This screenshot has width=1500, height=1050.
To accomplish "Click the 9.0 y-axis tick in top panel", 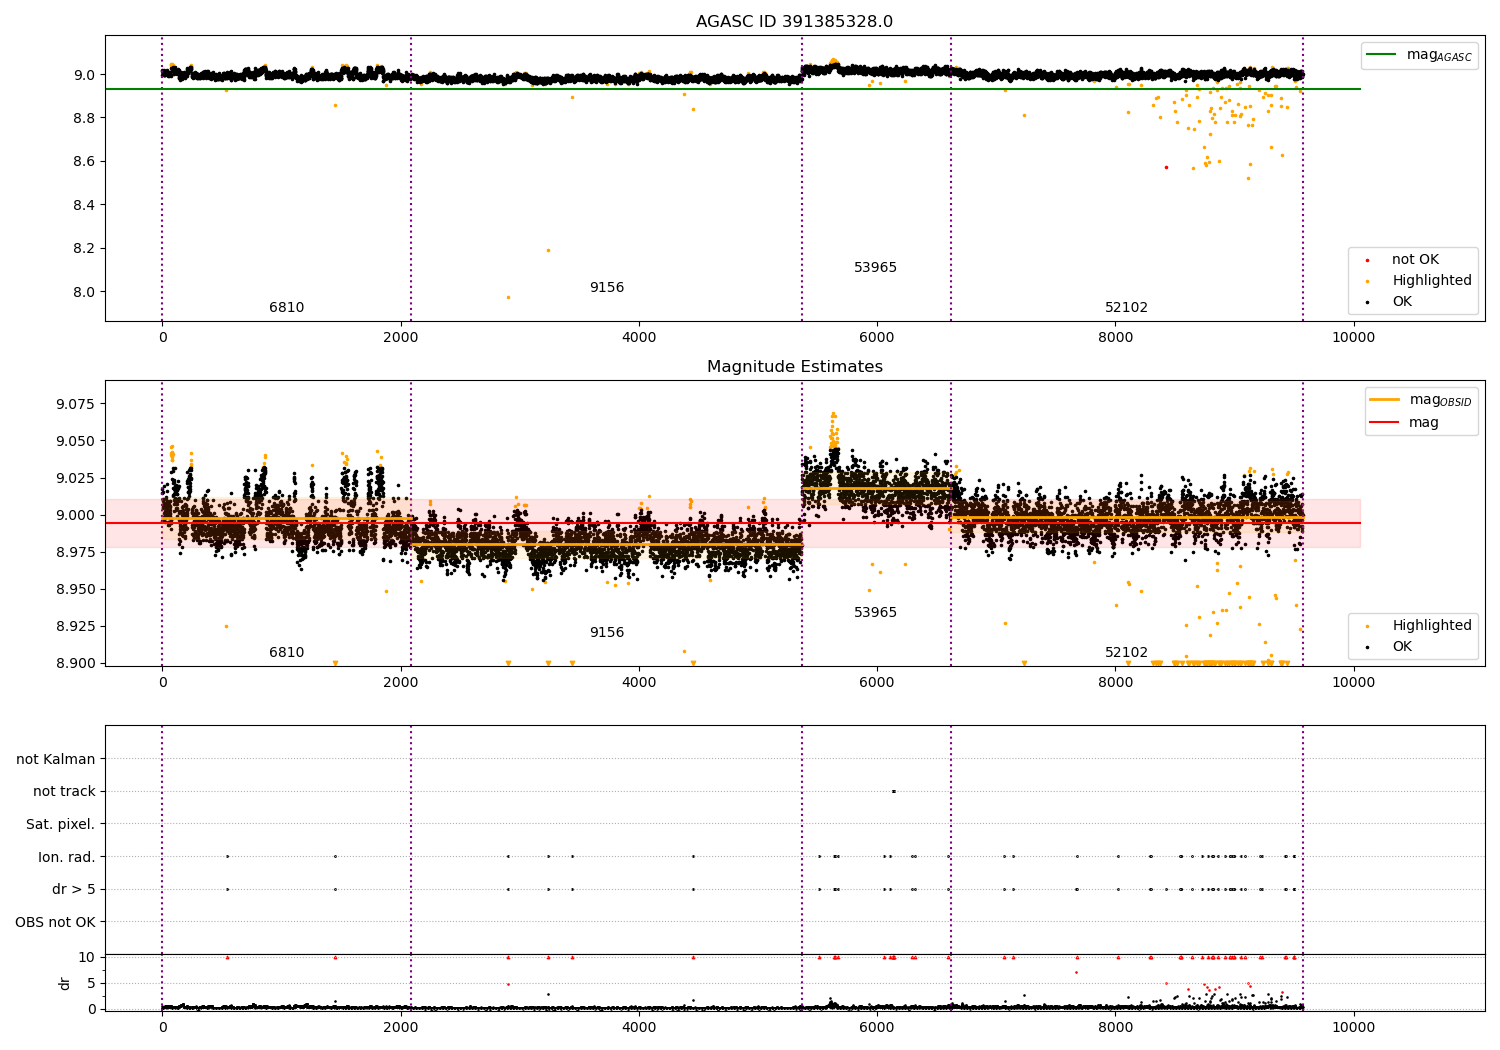I will click(x=84, y=75).
